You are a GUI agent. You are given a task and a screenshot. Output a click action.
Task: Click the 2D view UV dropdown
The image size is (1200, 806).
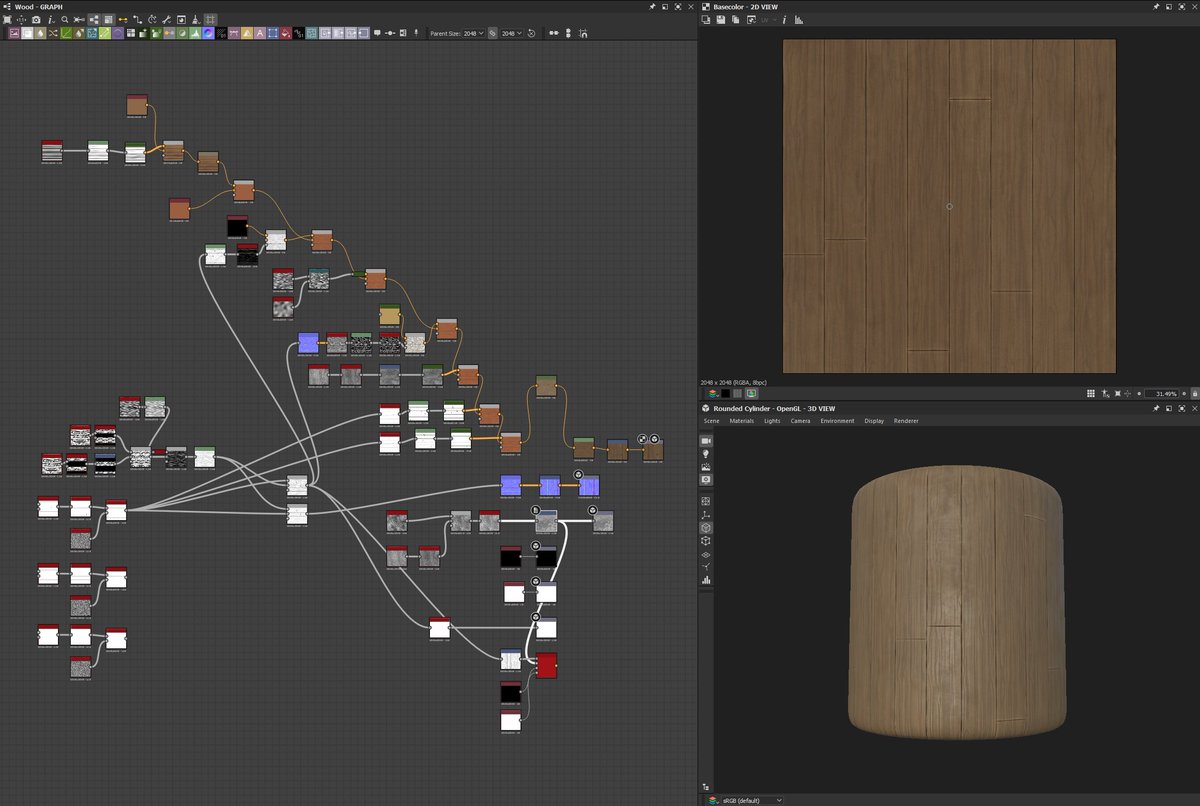pyautogui.click(x=769, y=19)
